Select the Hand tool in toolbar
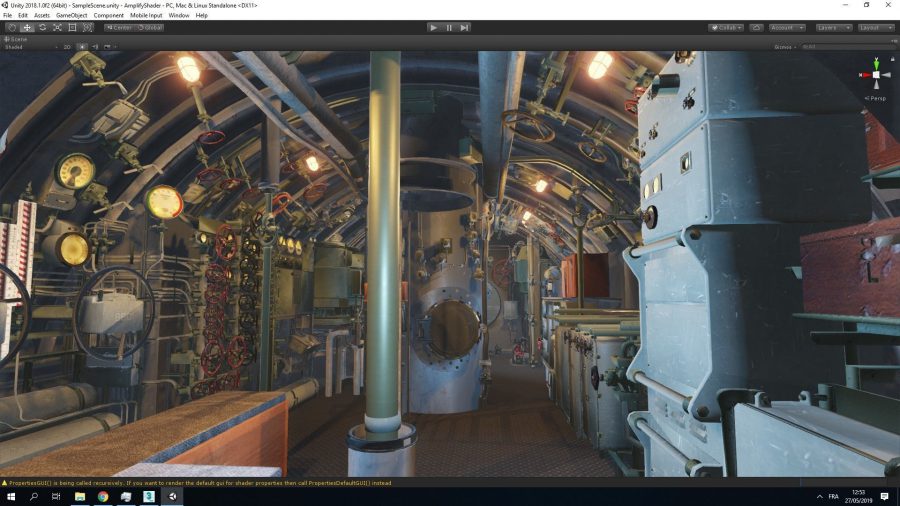Viewport: 900px width, 506px height. pyautogui.click(x=11, y=27)
